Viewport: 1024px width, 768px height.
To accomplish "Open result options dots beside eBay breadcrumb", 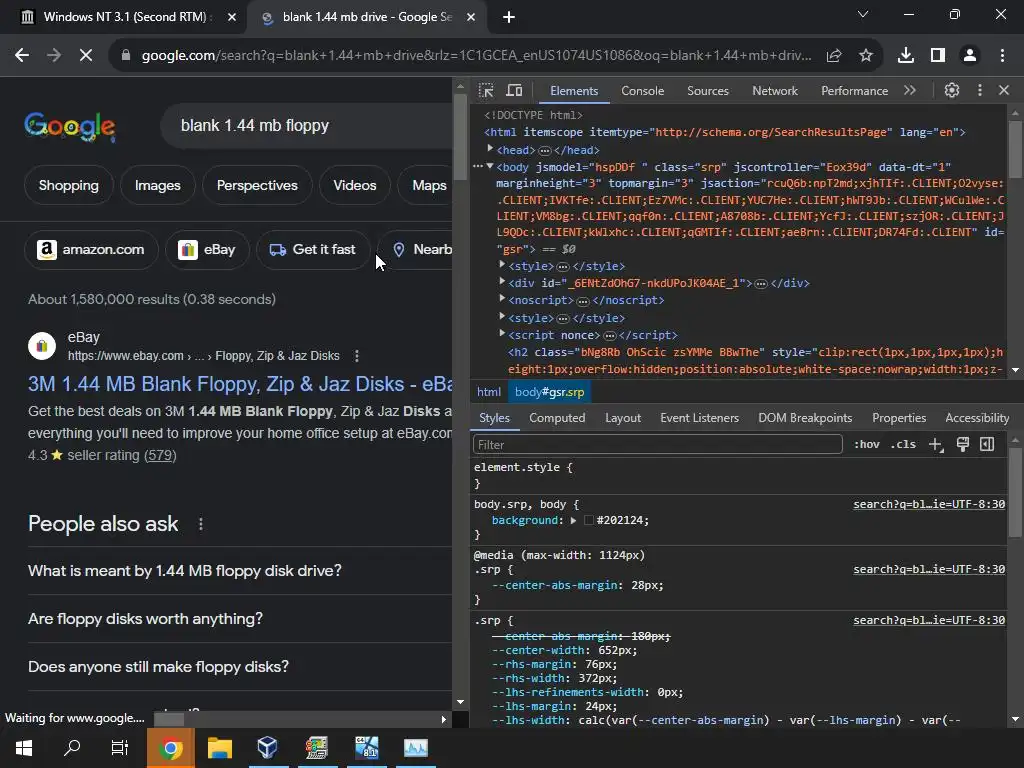I will (x=357, y=356).
